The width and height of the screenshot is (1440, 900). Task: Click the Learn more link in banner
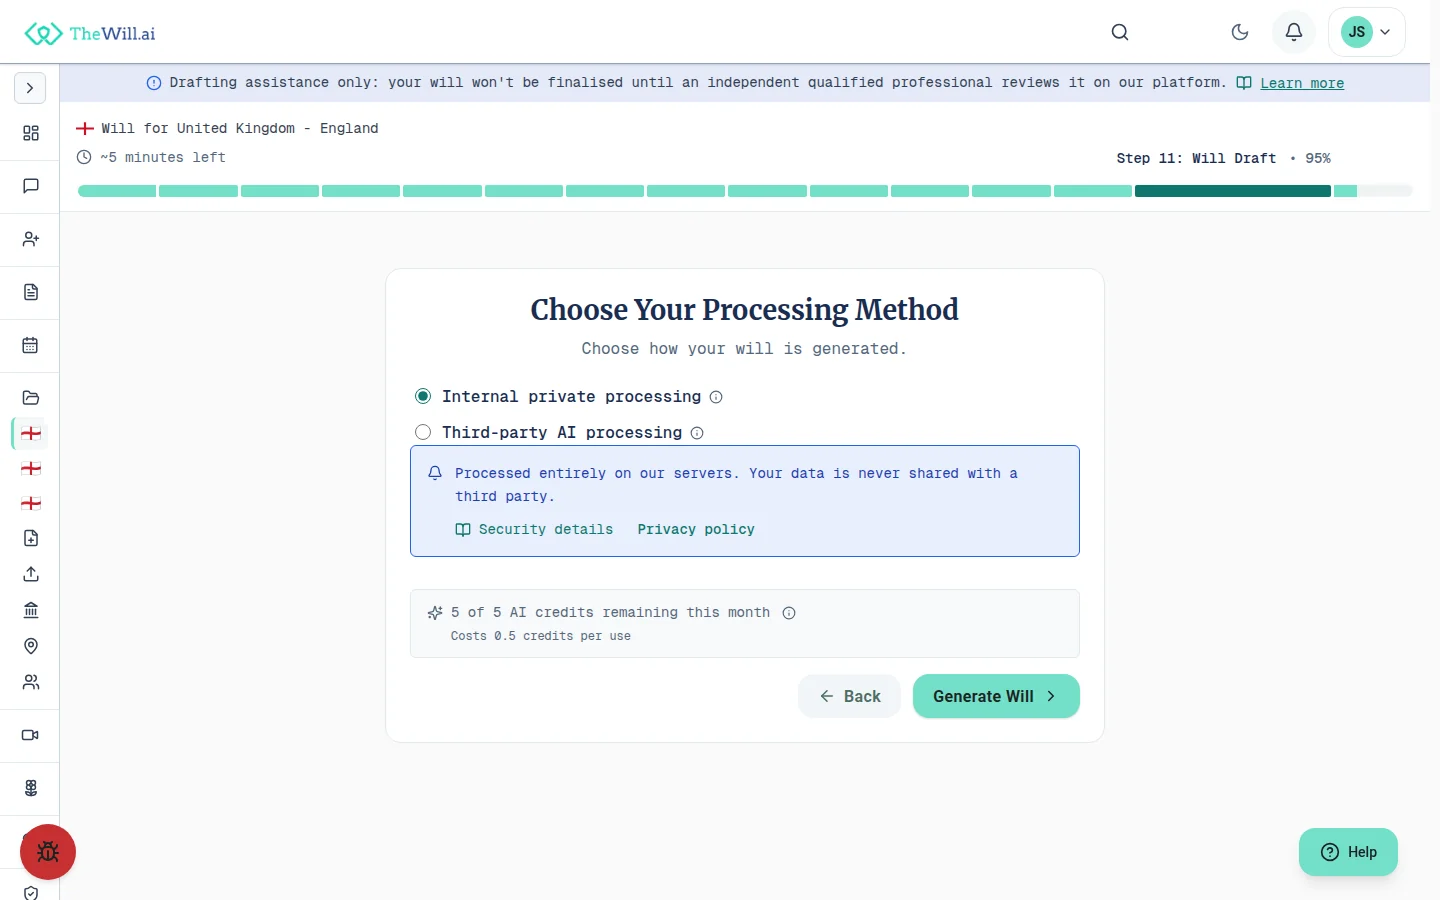click(x=1302, y=83)
